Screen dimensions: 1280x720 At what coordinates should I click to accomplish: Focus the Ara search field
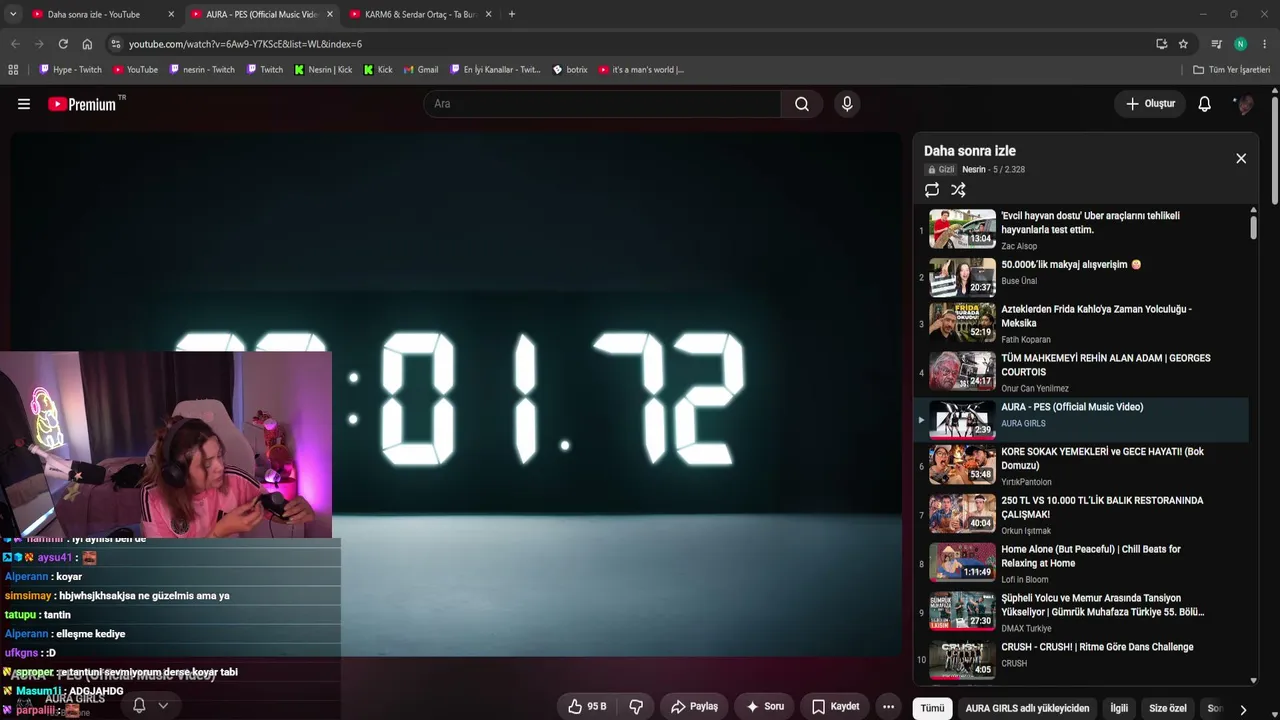[603, 104]
